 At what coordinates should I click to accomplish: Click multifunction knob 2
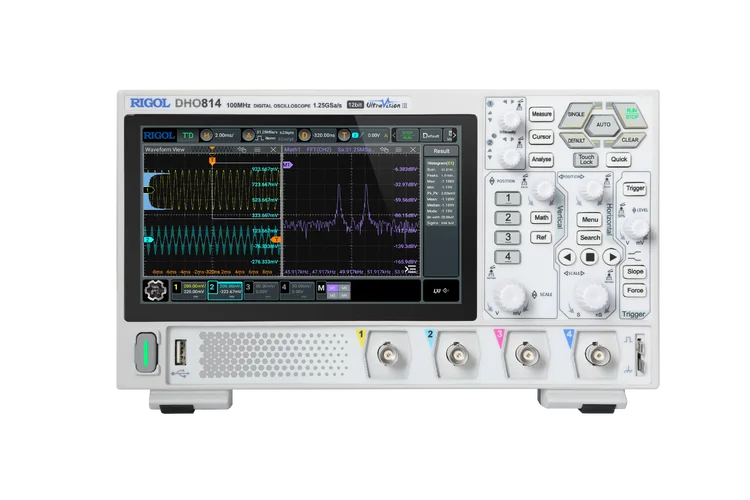(x=511, y=157)
